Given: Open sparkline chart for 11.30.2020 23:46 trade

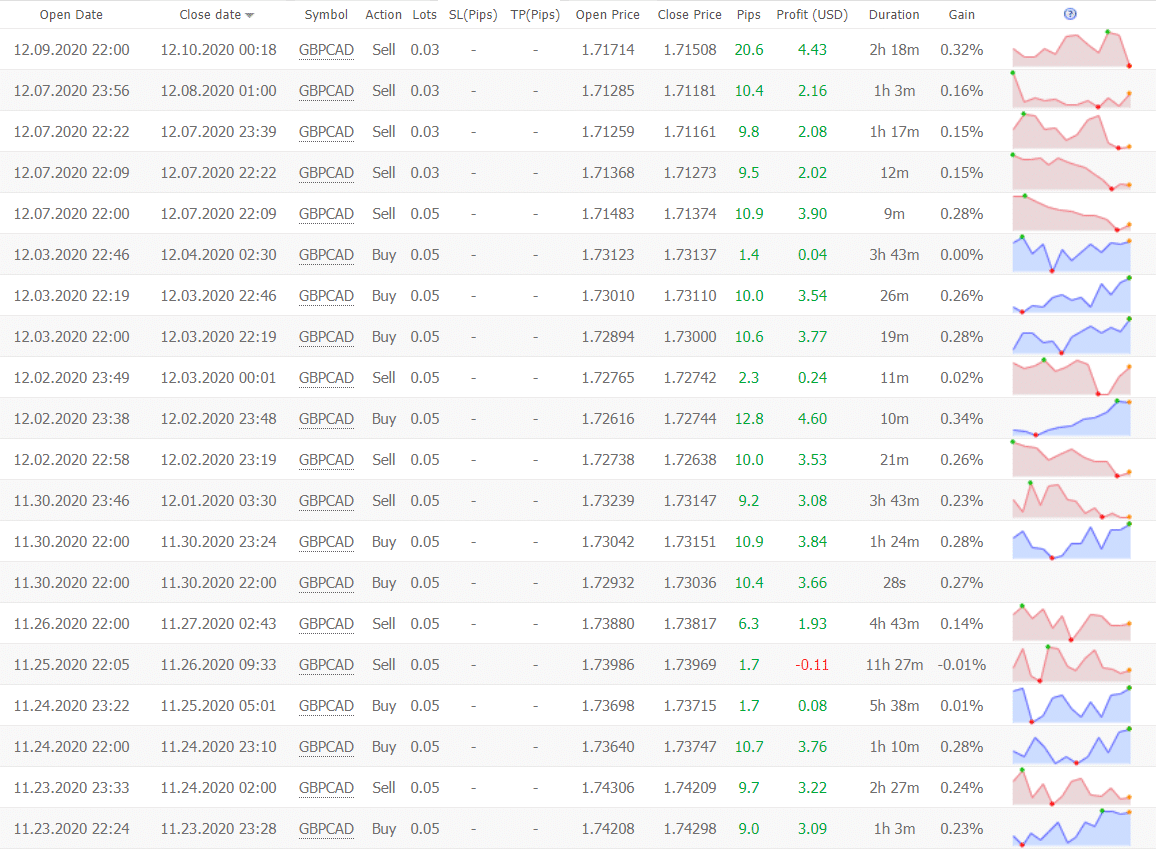Looking at the screenshot, I should (x=1071, y=500).
